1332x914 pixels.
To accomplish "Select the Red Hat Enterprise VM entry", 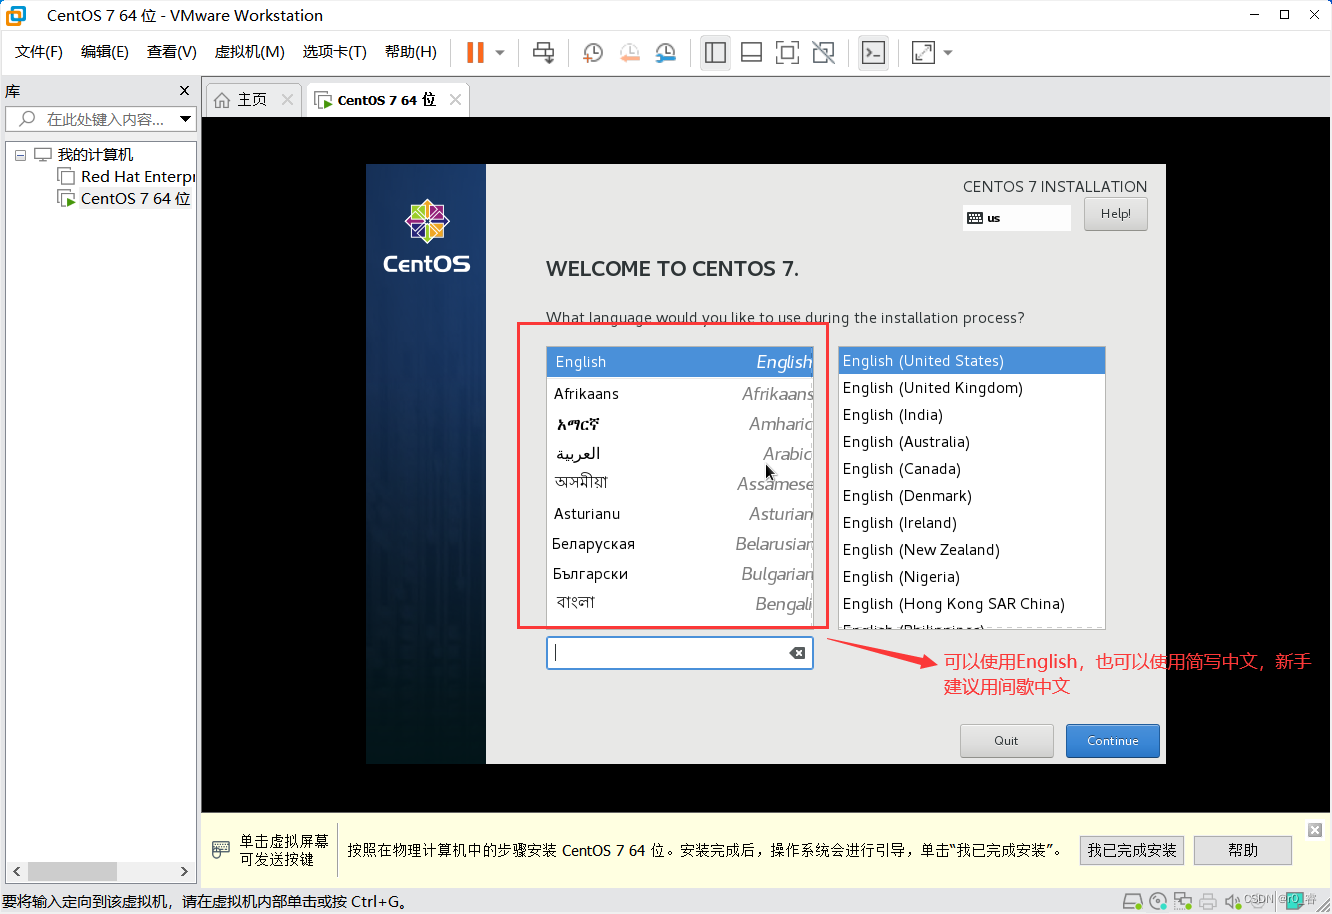I will [138, 177].
